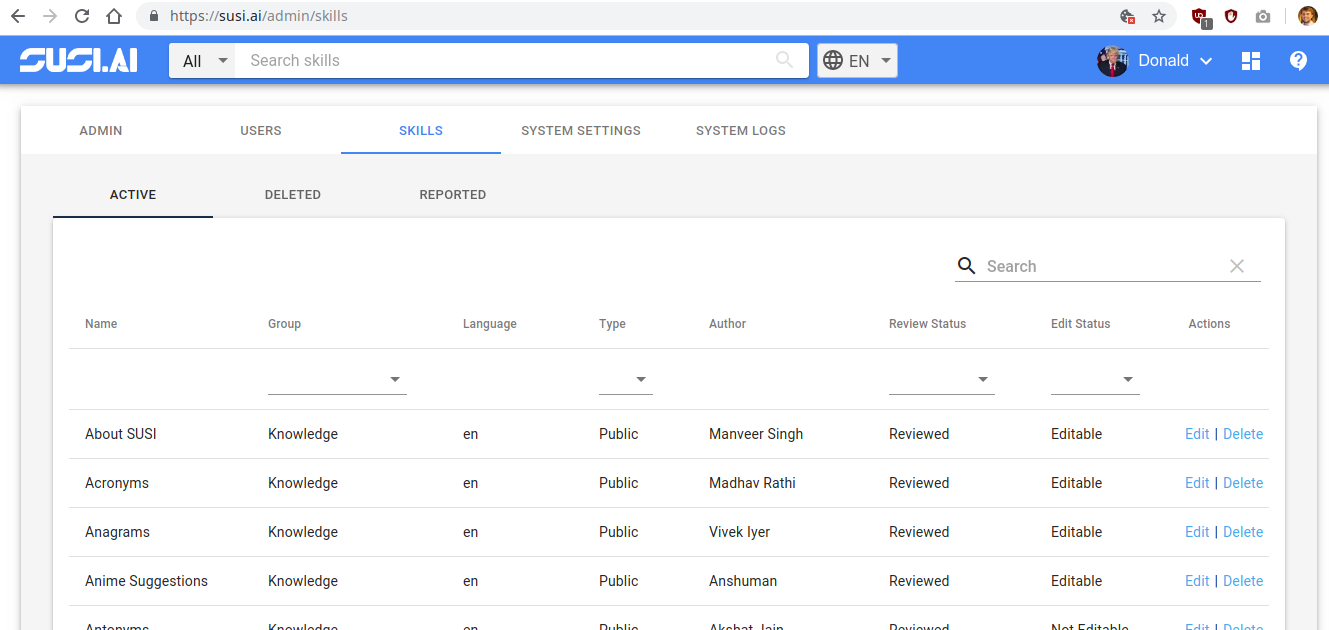Switch to the USERS tab
Screen dimensions: 1329x630
coord(260,130)
